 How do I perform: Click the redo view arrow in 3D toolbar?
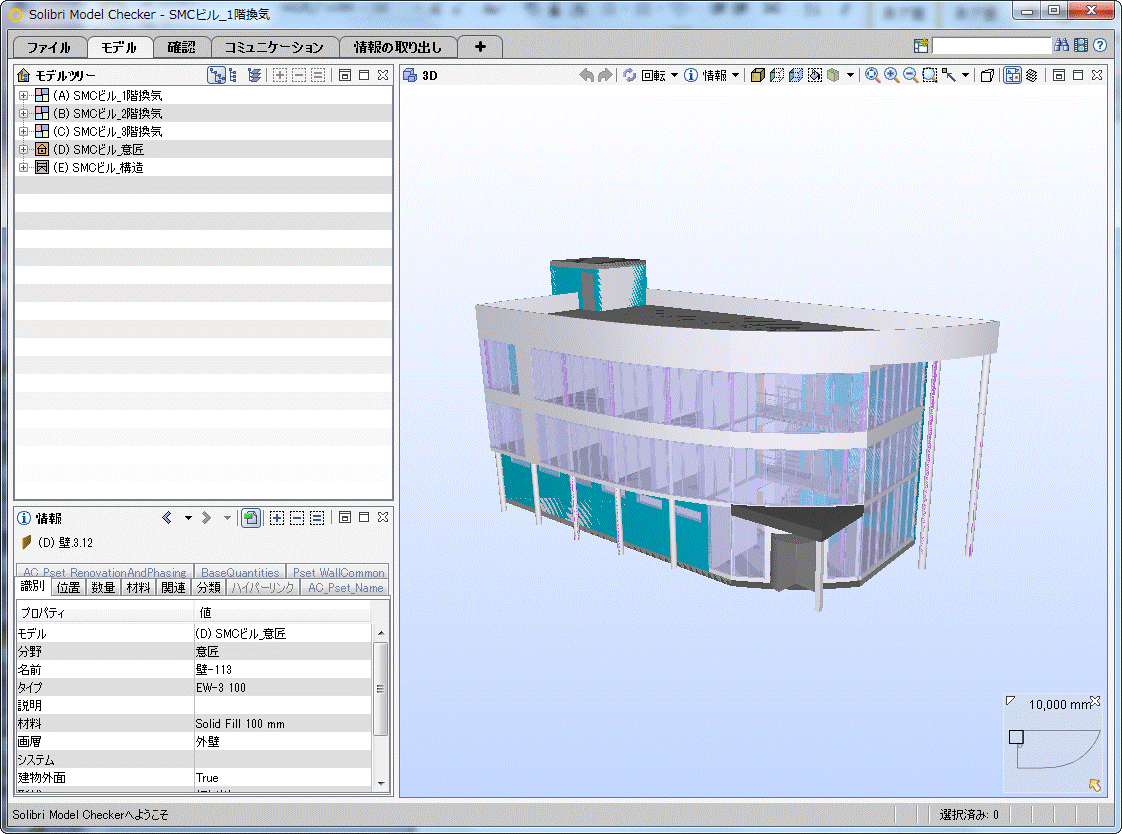tap(605, 75)
